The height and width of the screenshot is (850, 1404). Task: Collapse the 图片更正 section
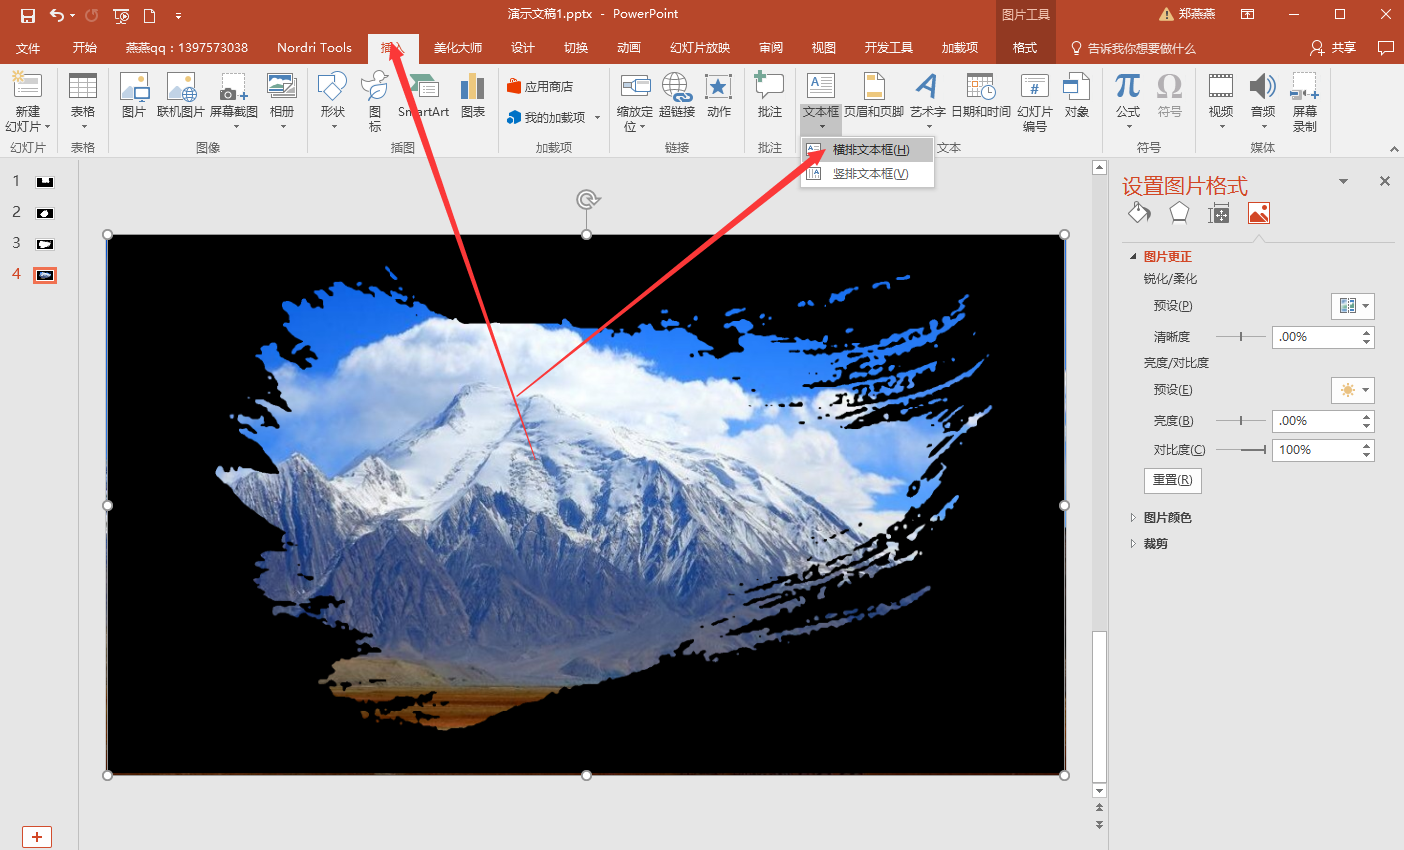pos(1134,257)
